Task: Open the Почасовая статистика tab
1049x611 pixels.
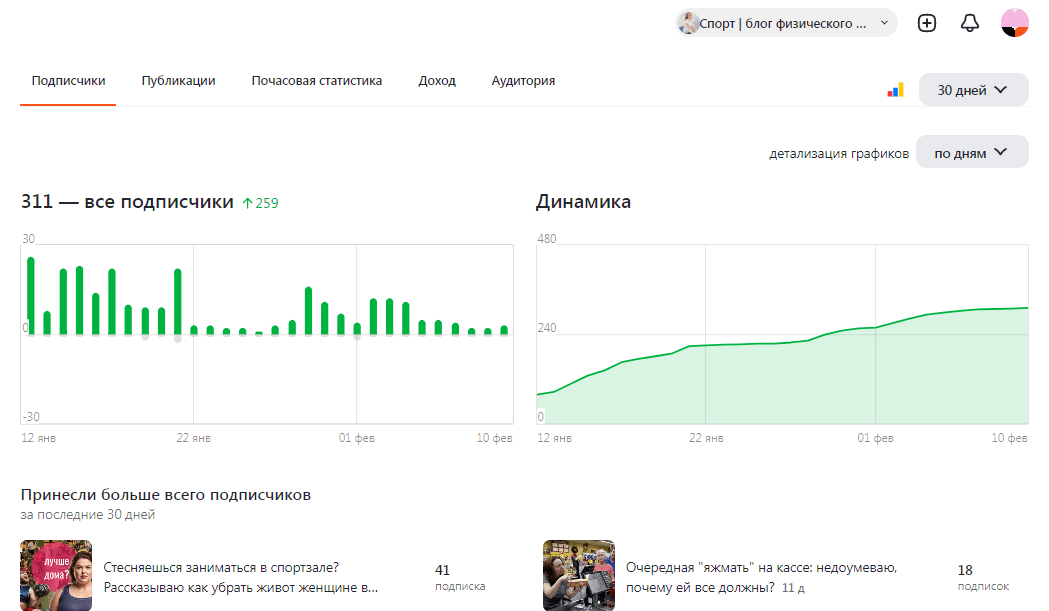Action: [x=316, y=81]
